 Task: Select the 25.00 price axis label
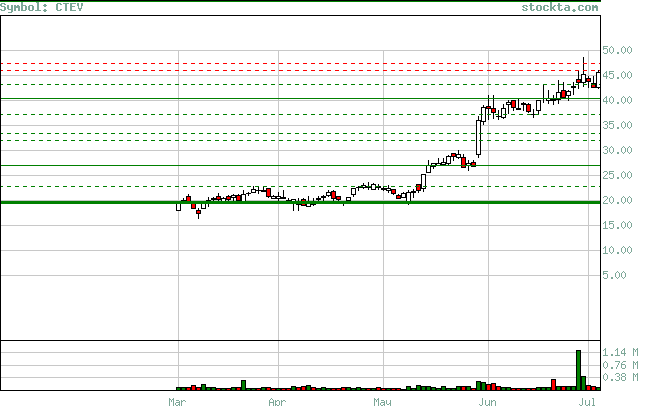tap(617, 175)
